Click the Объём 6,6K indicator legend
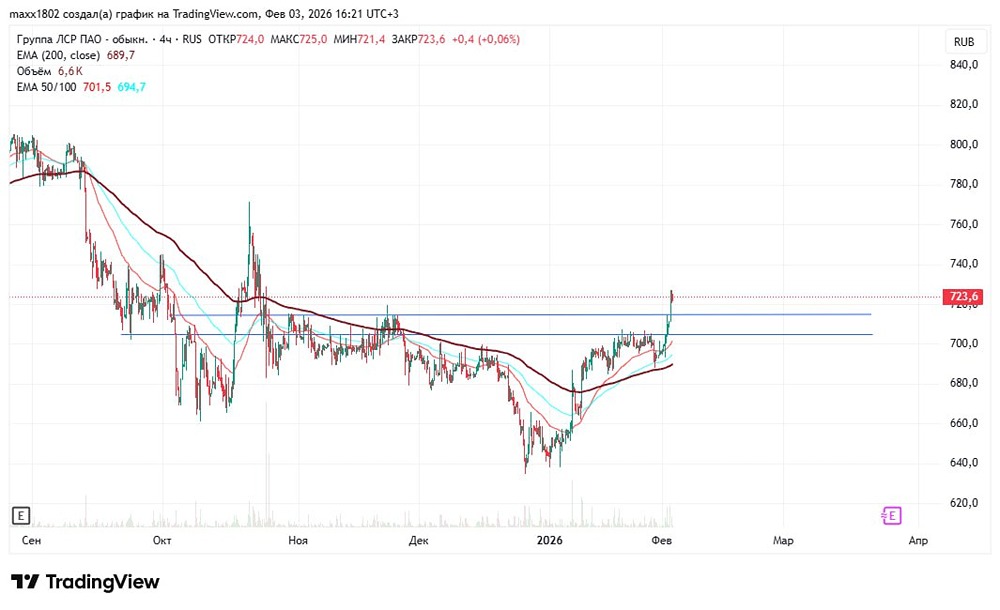 point(50,71)
